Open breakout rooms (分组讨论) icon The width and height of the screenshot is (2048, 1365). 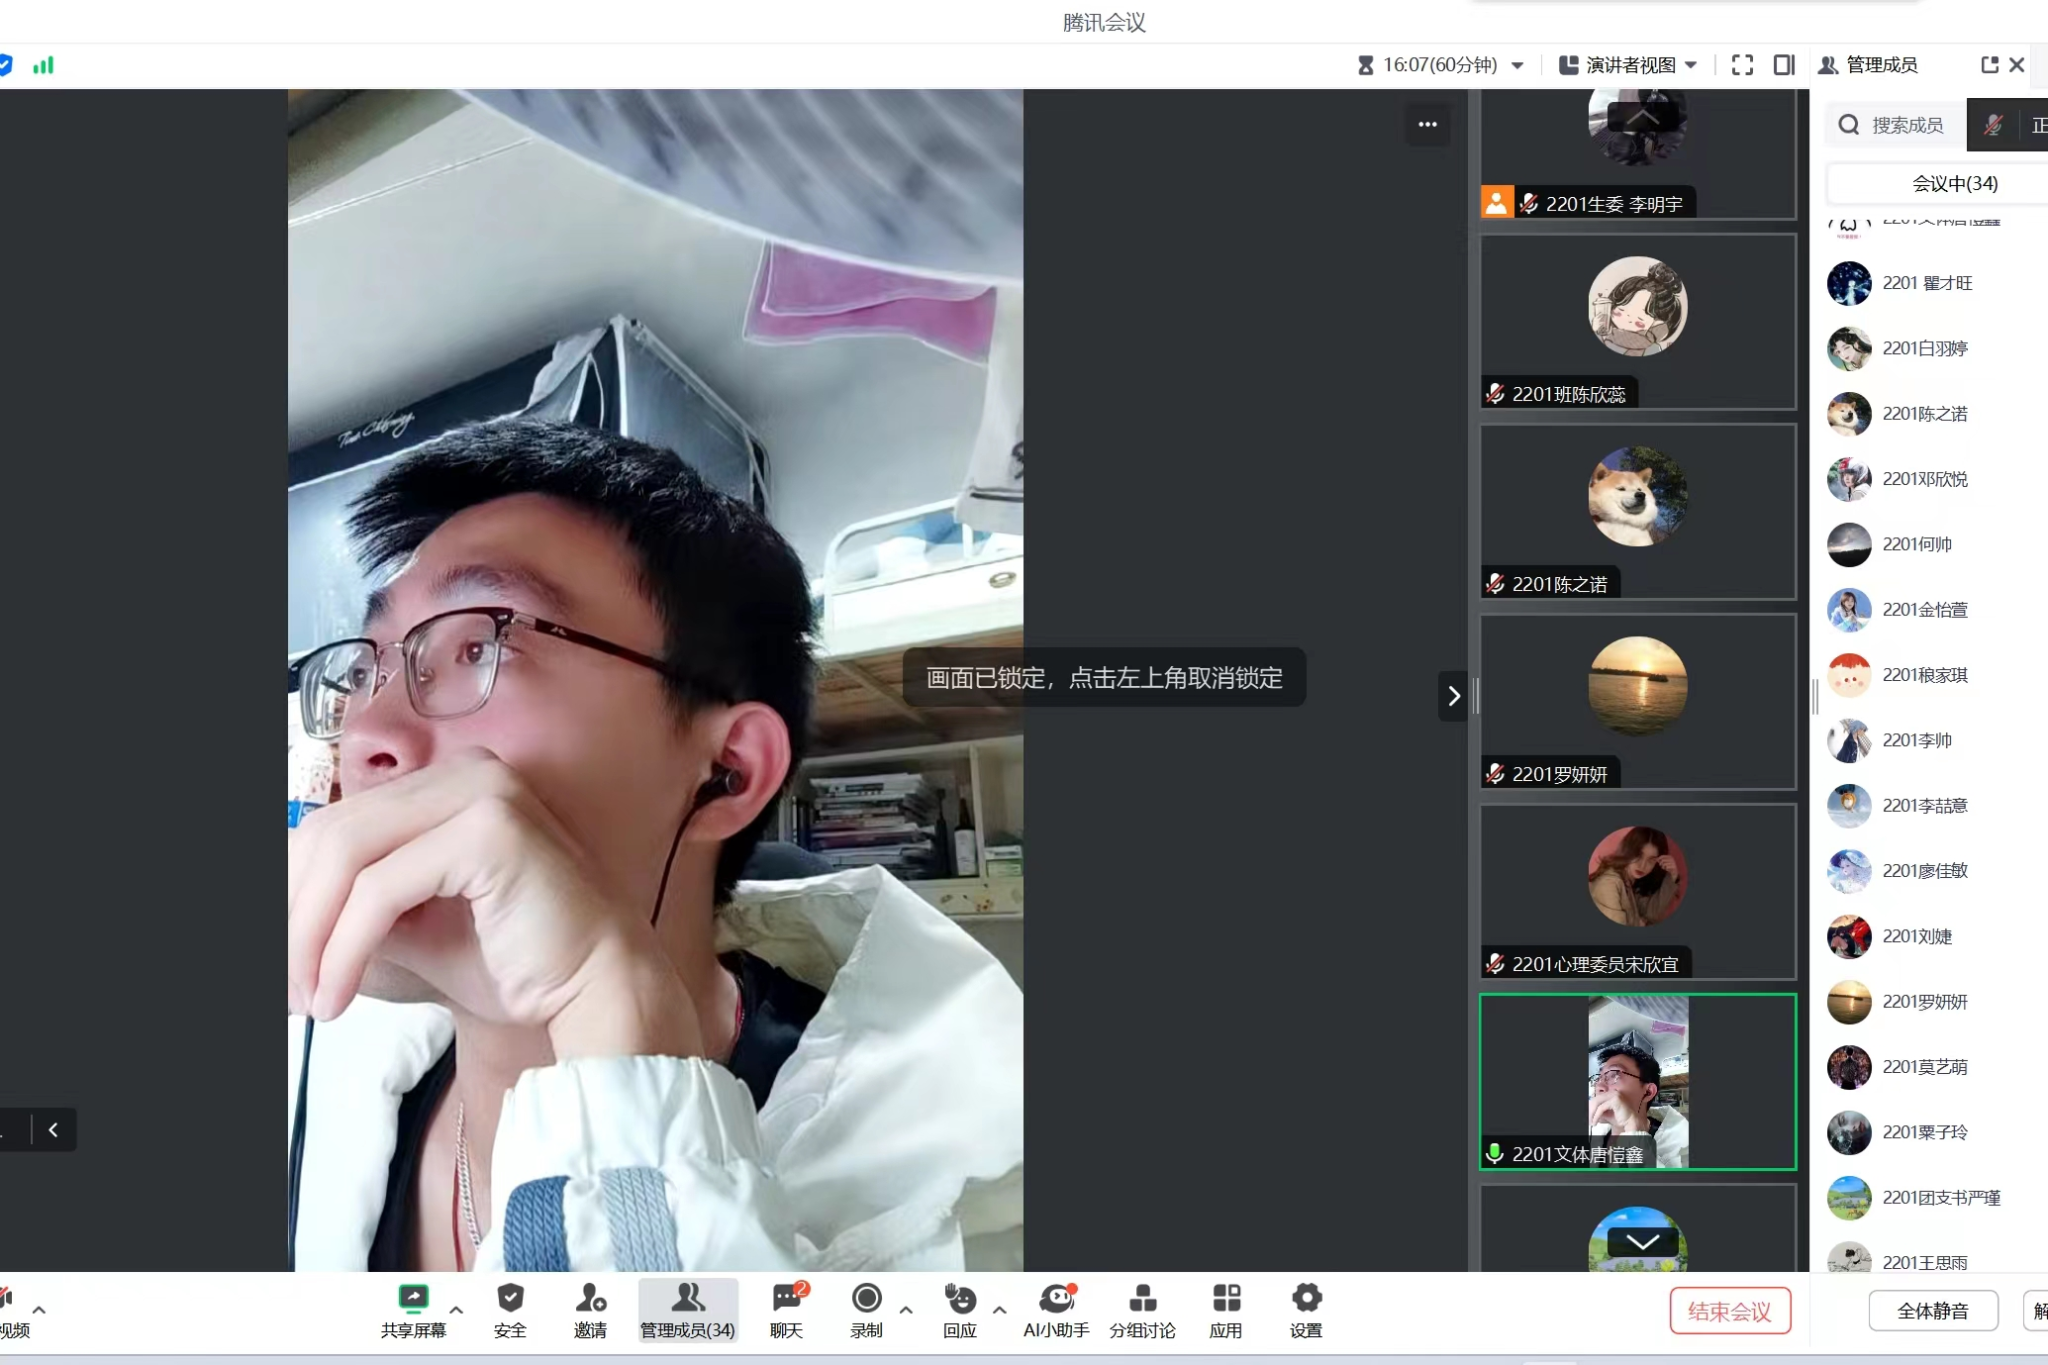coord(1142,1299)
